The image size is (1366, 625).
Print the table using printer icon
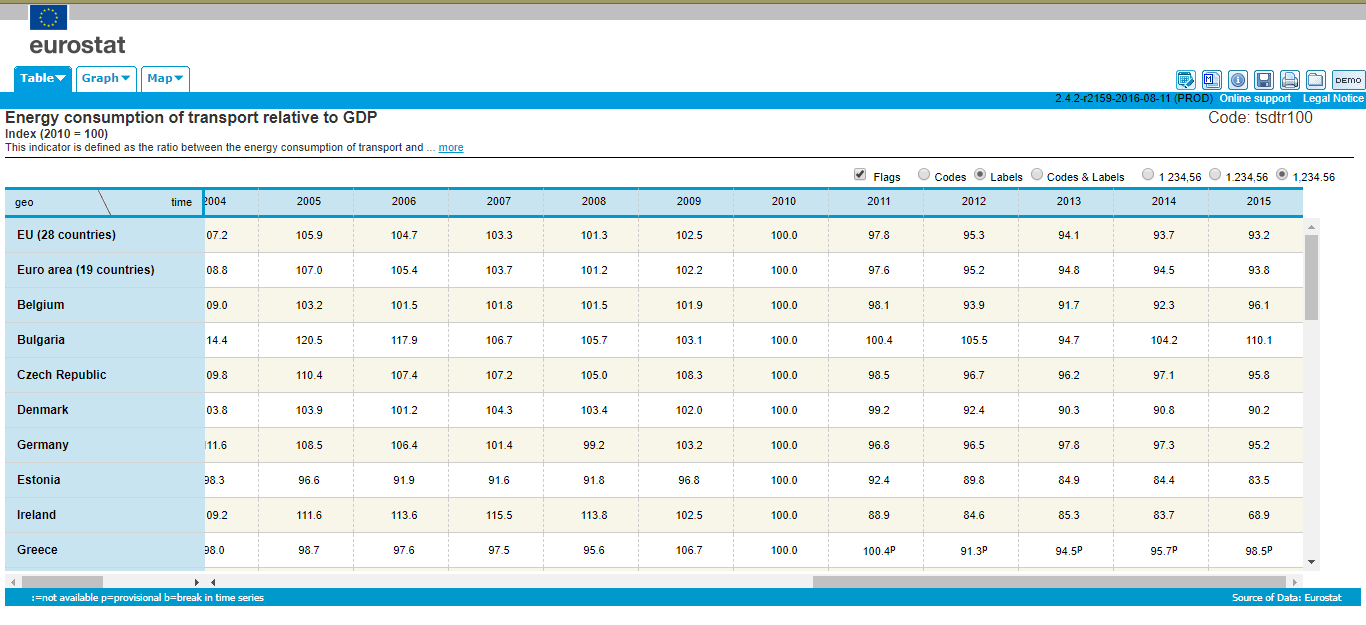coord(1290,80)
